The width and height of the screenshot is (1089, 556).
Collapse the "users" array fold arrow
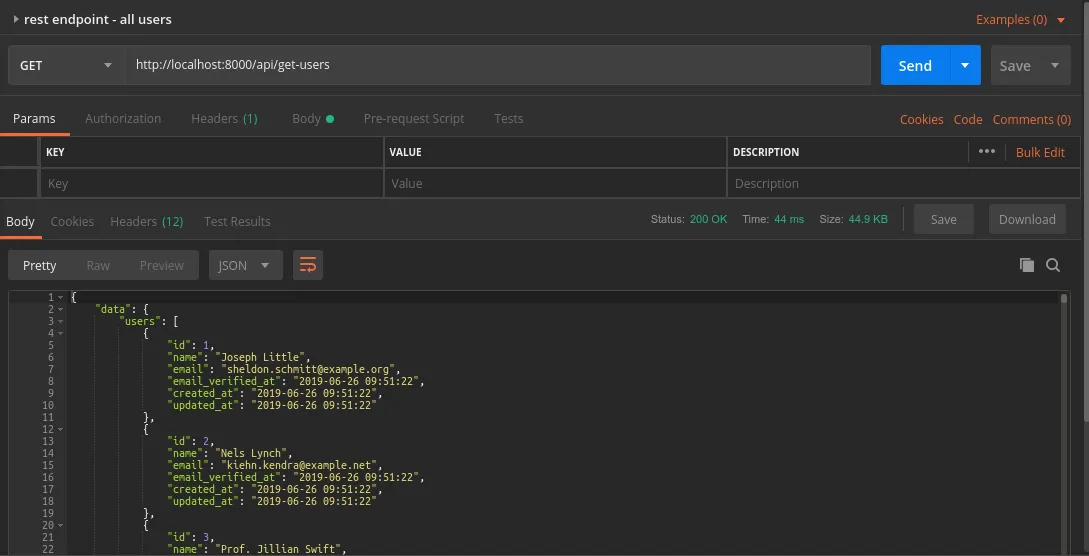62,321
